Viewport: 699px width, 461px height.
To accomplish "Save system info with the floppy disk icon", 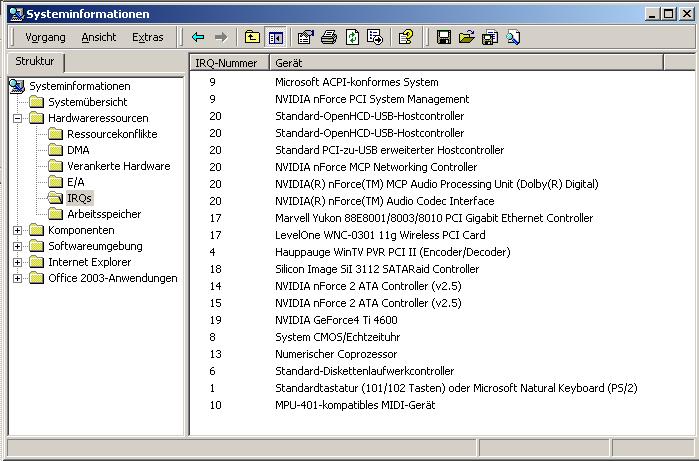I will (x=444, y=37).
